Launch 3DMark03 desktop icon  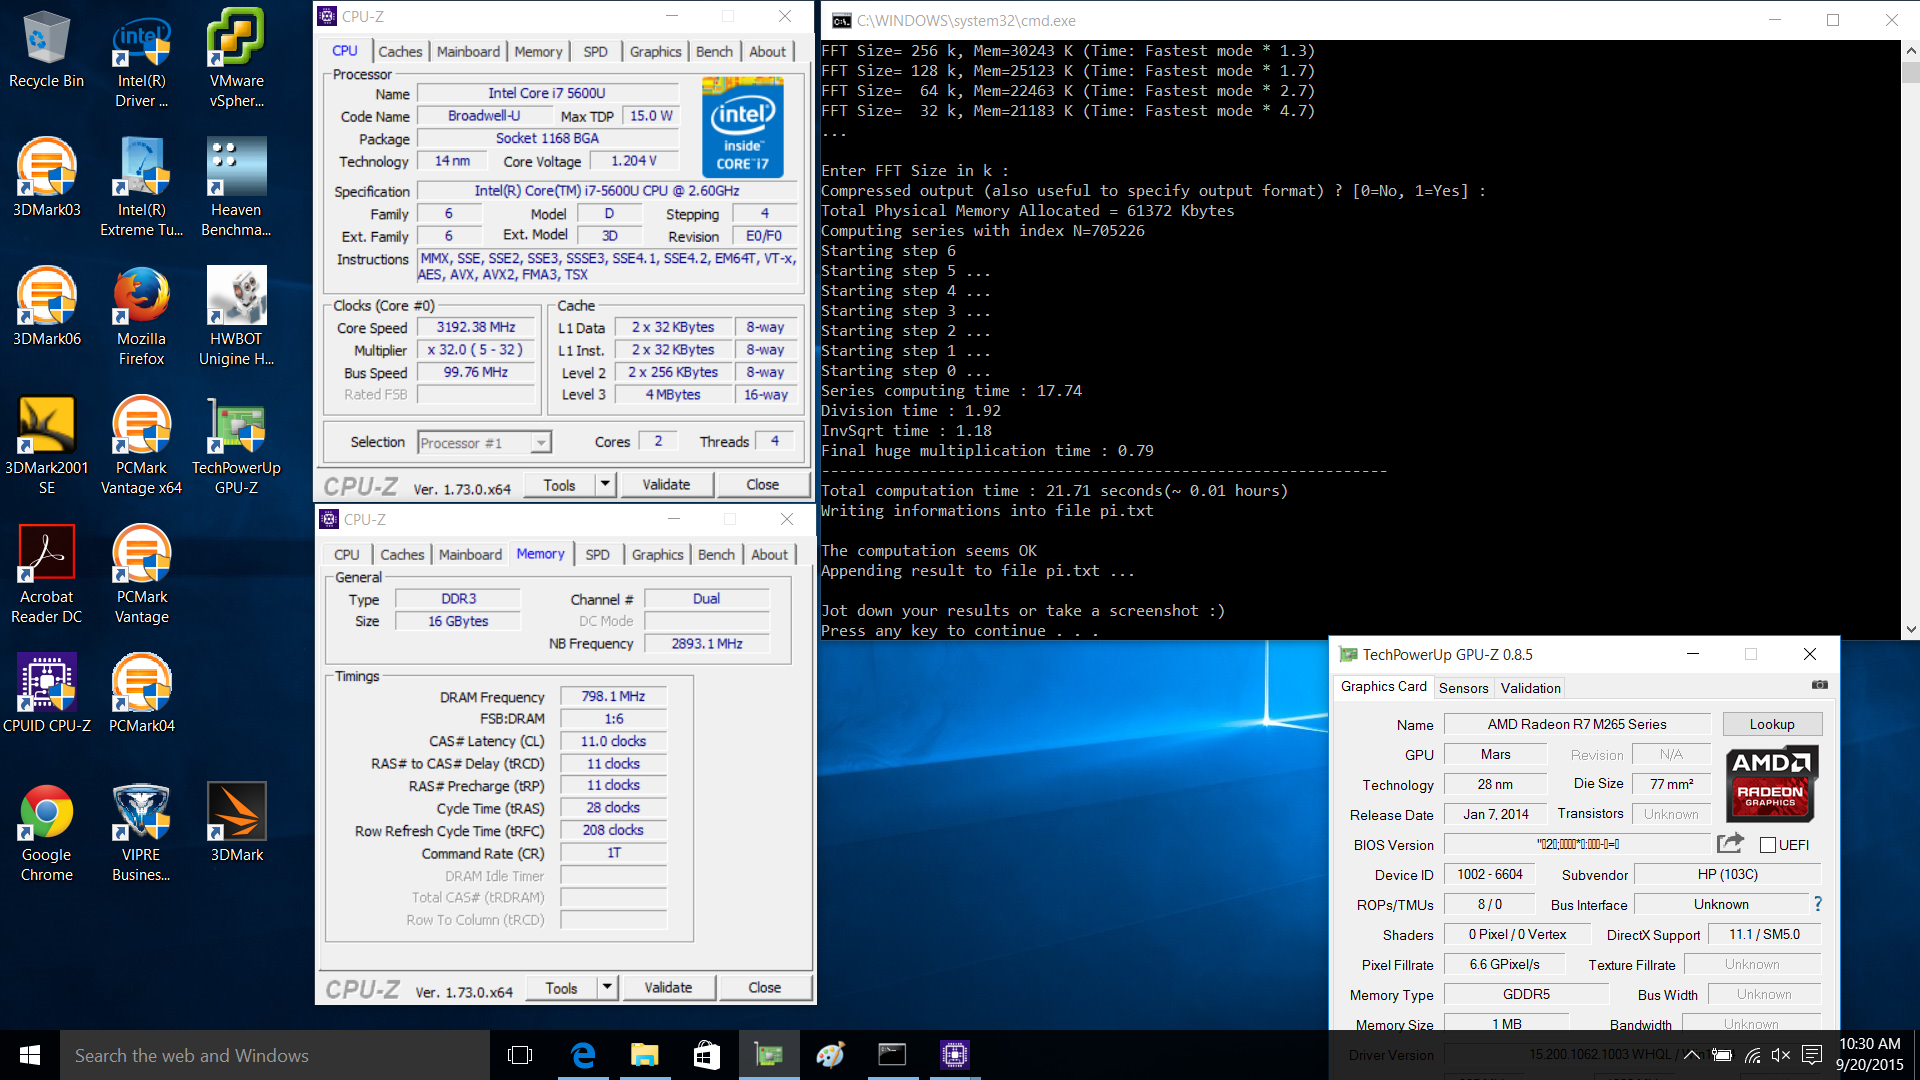46,178
